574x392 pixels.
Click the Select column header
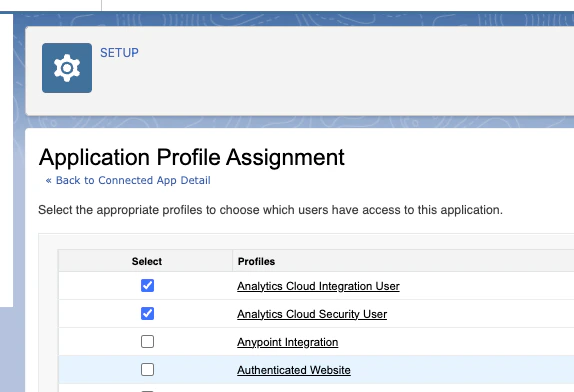pyautogui.click(x=147, y=261)
